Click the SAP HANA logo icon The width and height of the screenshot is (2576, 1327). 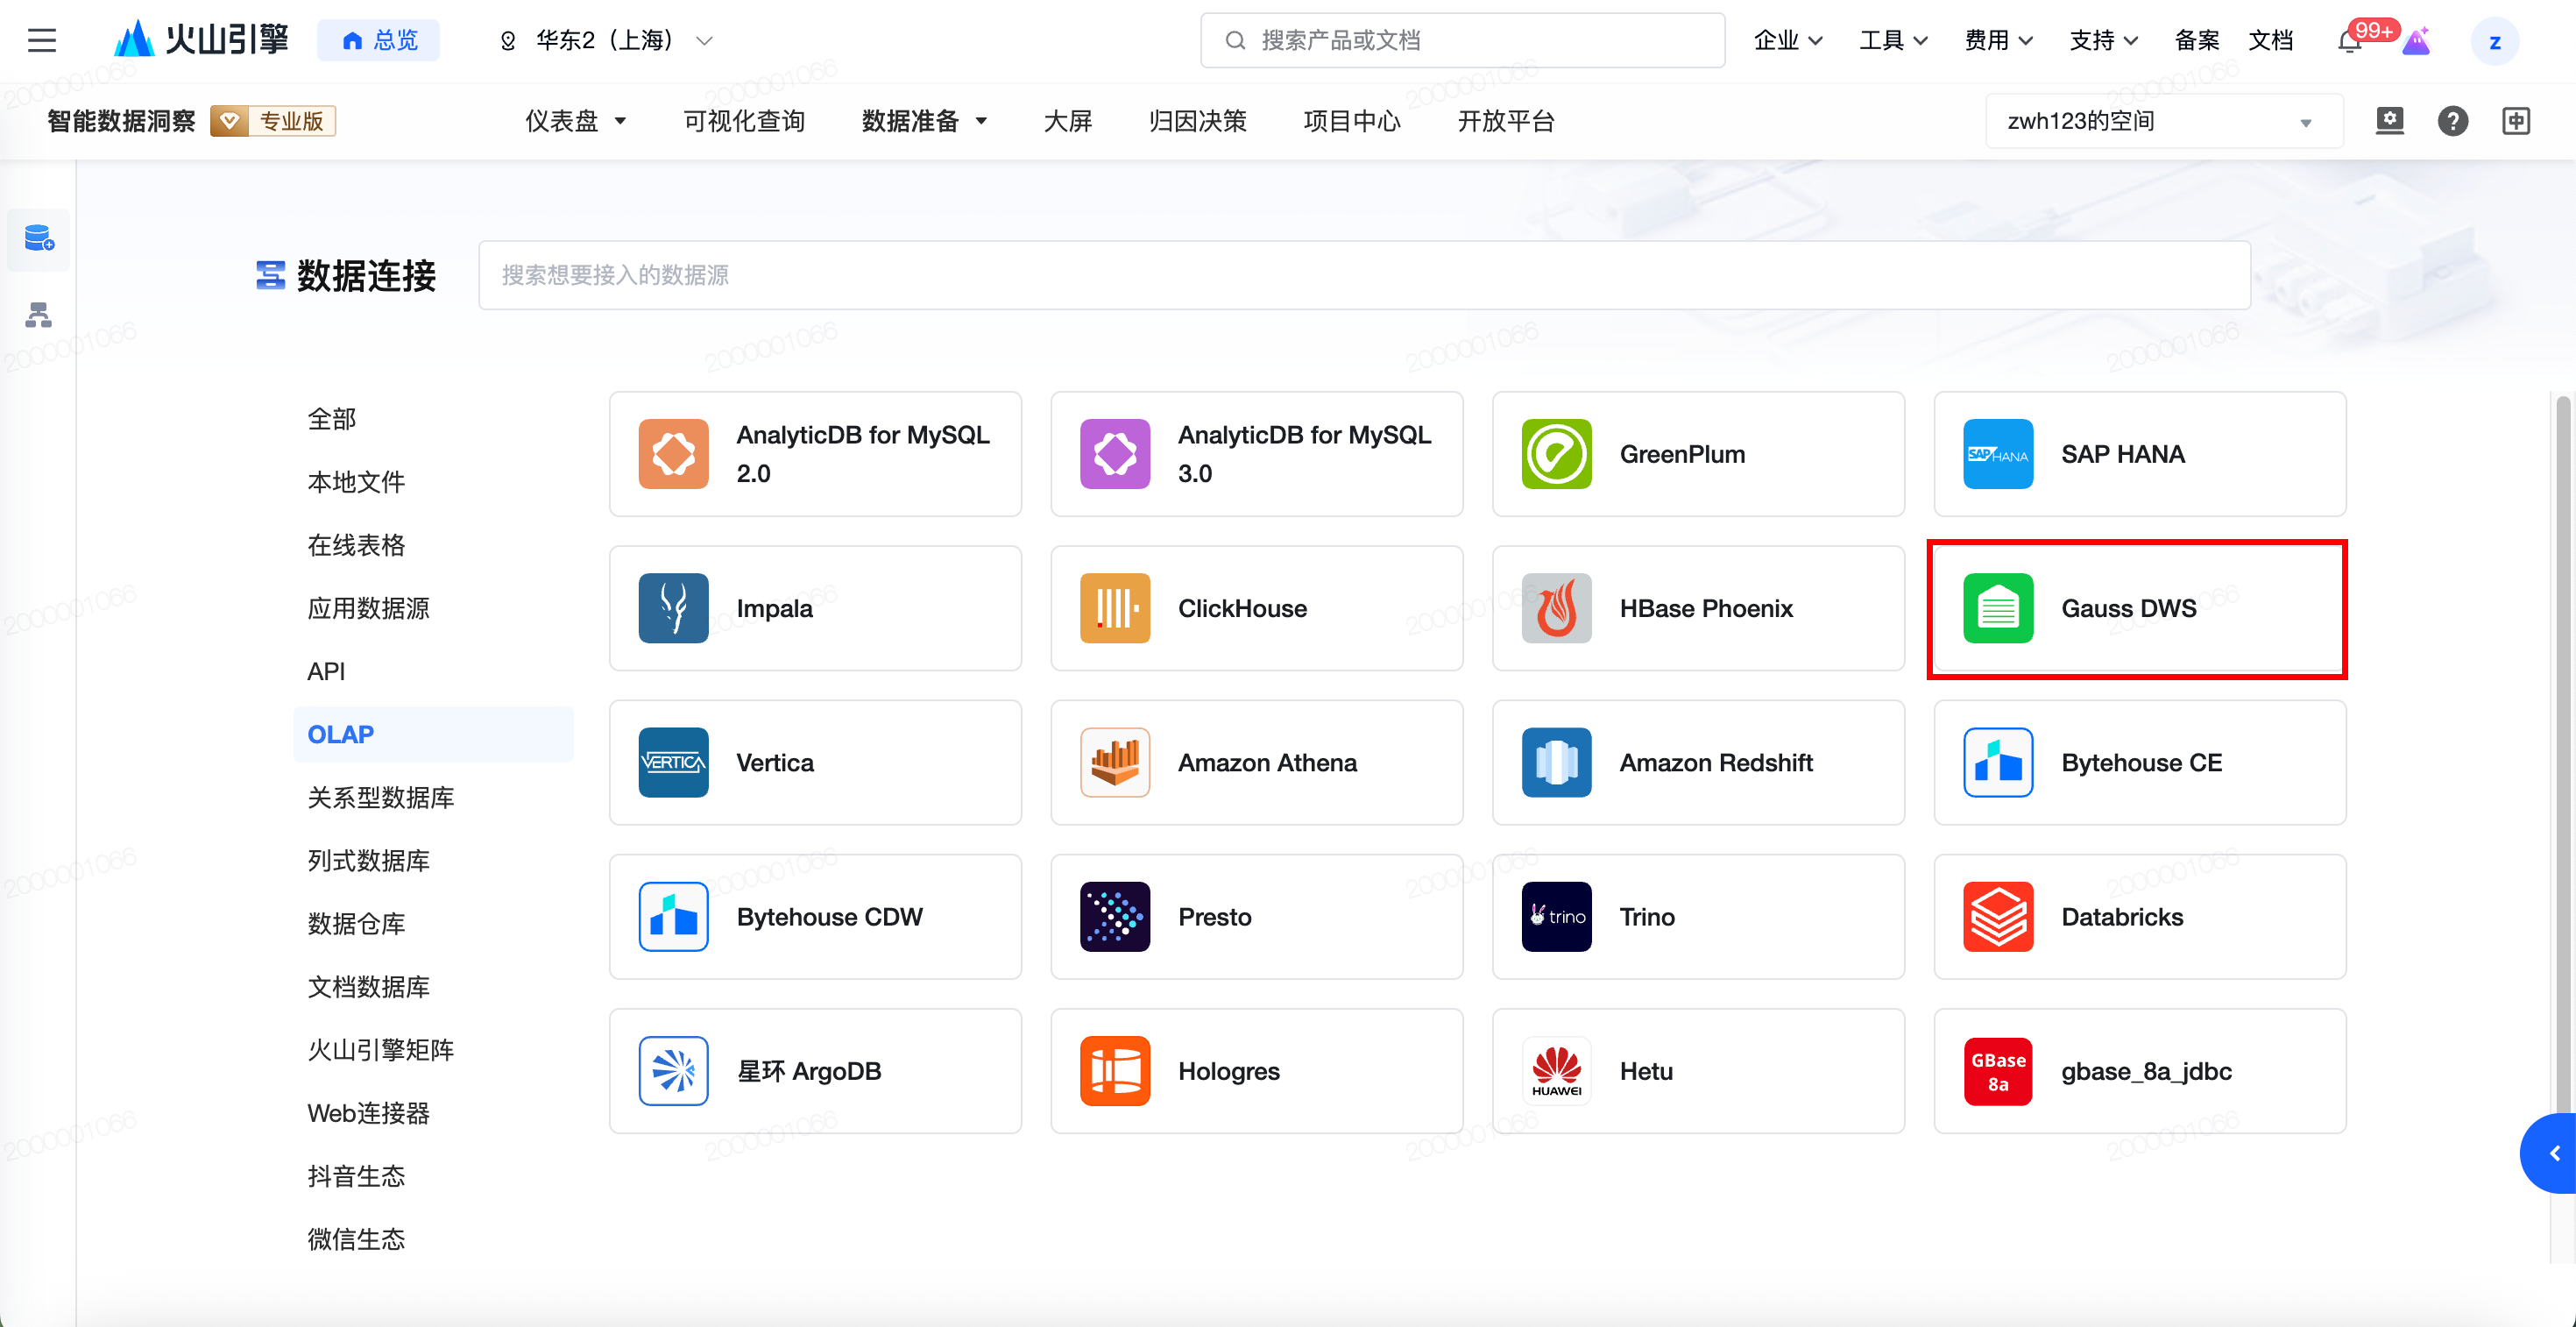click(x=1998, y=454)
